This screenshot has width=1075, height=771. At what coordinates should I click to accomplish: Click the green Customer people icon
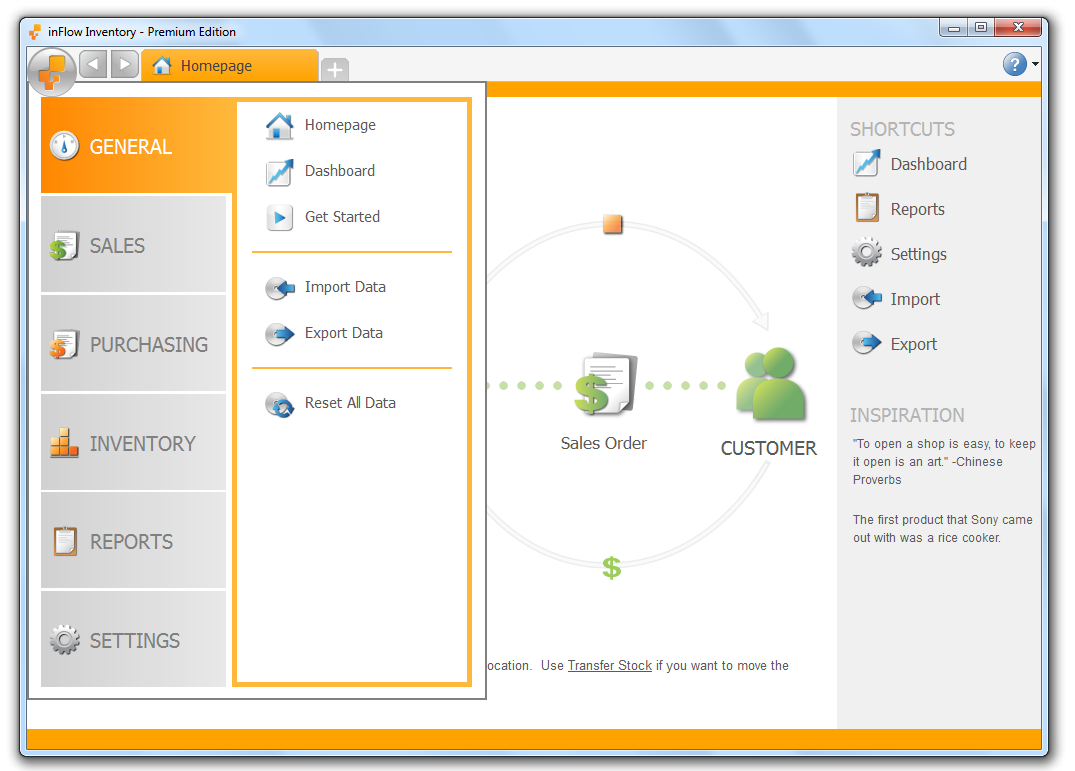(771, 383)
